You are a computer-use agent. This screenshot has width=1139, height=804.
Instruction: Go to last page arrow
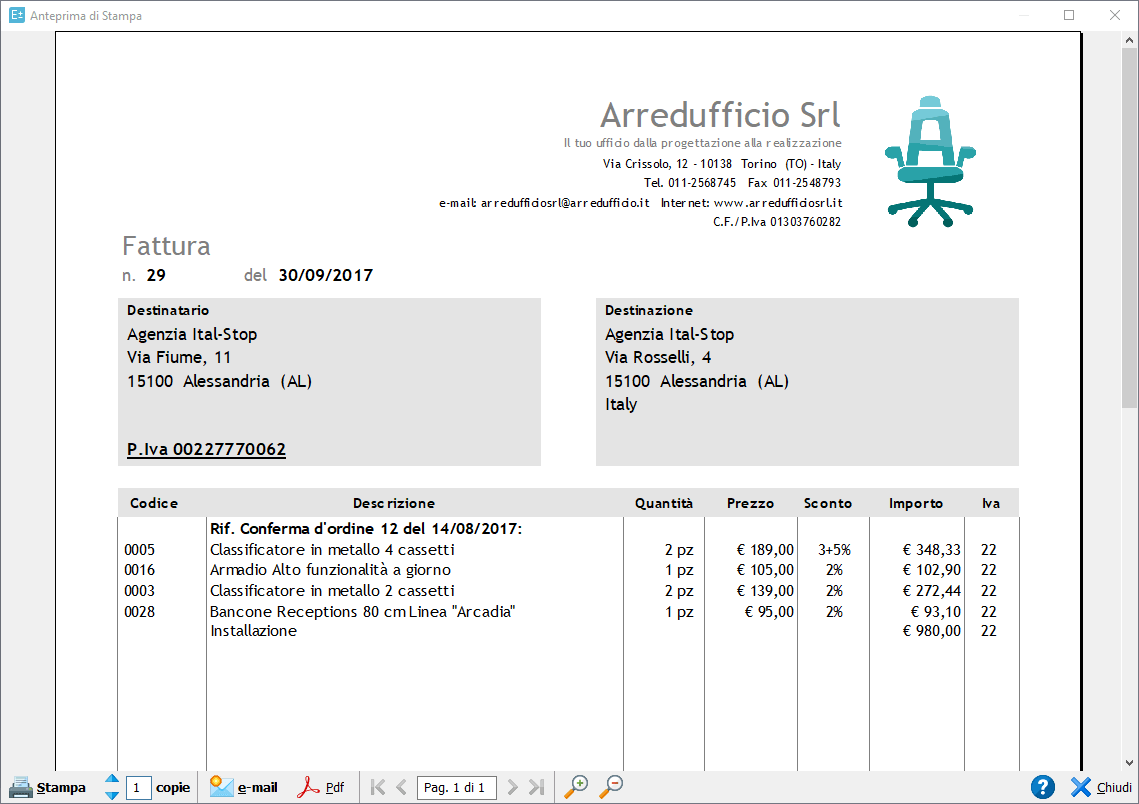pyautogui.click(x=537, y=787)
